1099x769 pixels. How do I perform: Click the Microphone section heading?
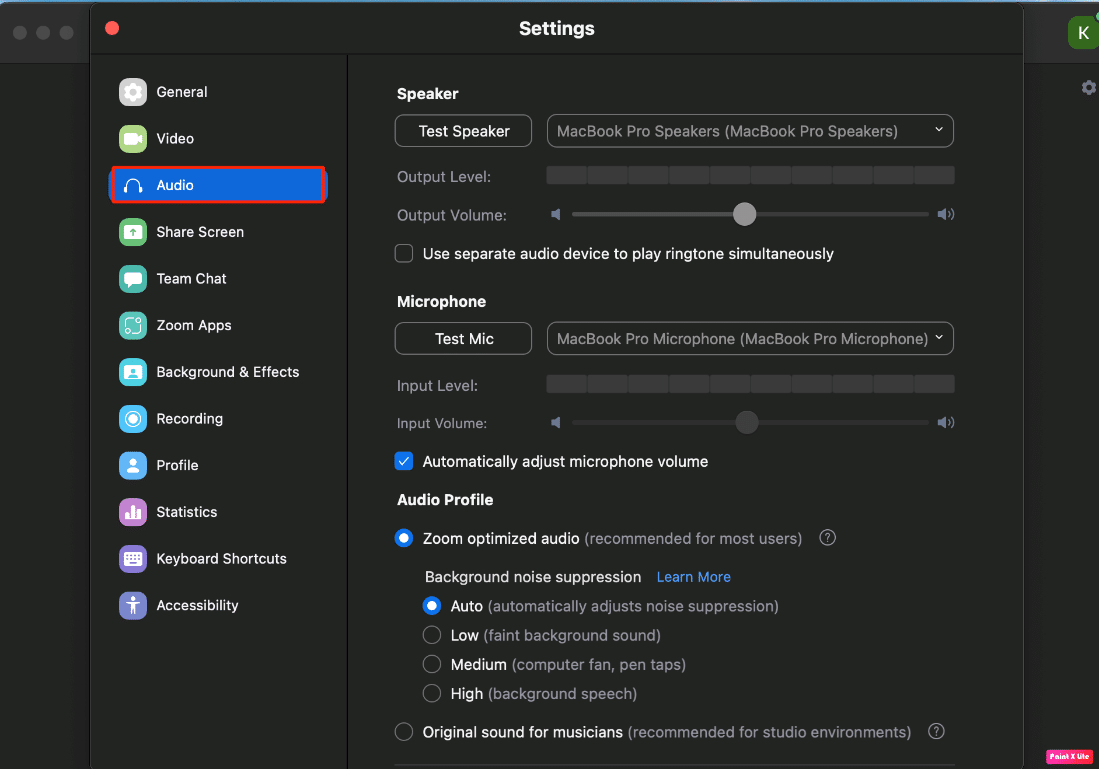[x=442, y=301]
